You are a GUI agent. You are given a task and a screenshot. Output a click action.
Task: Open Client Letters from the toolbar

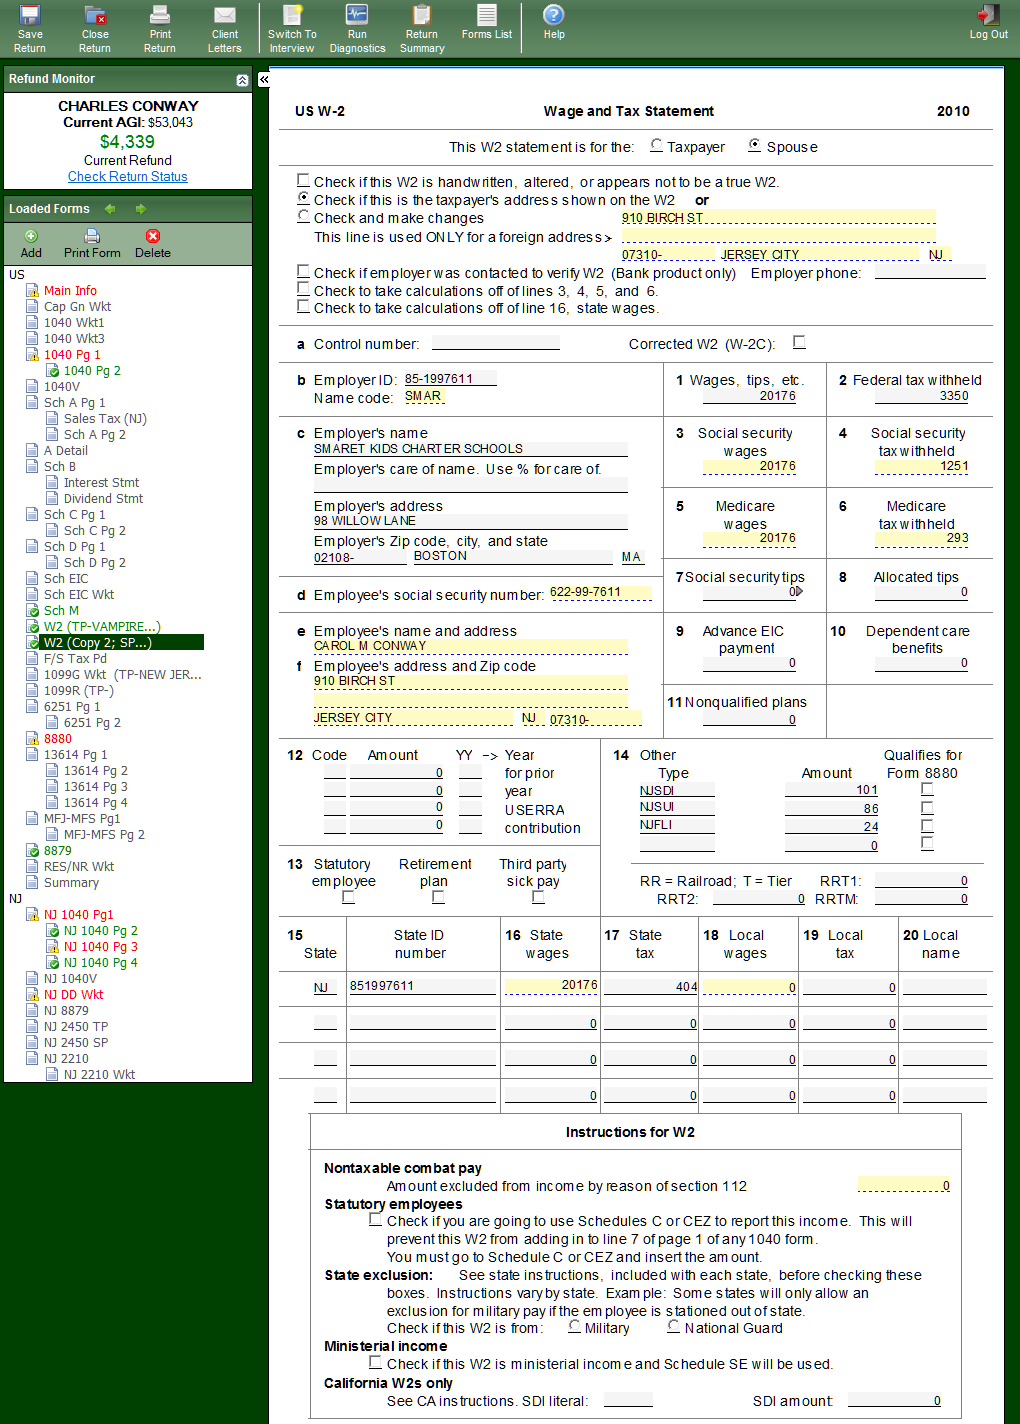(x=225, y=28)
